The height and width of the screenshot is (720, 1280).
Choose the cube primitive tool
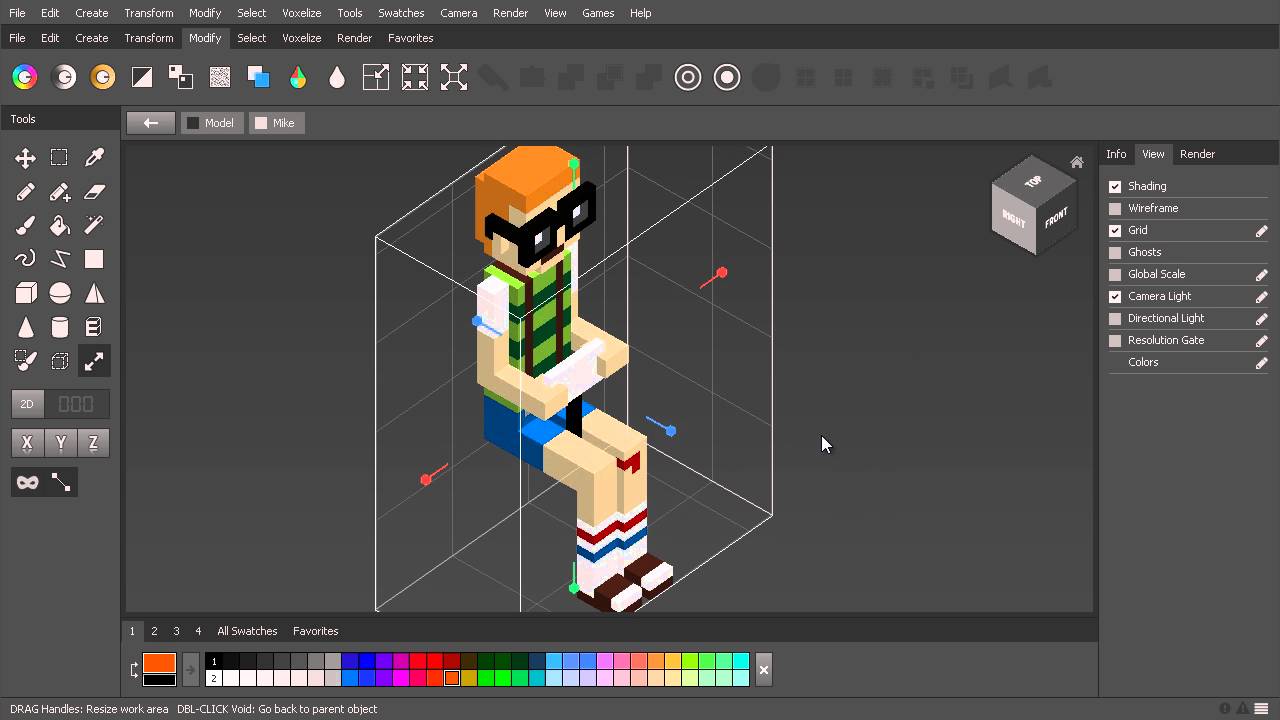point(26,293)
